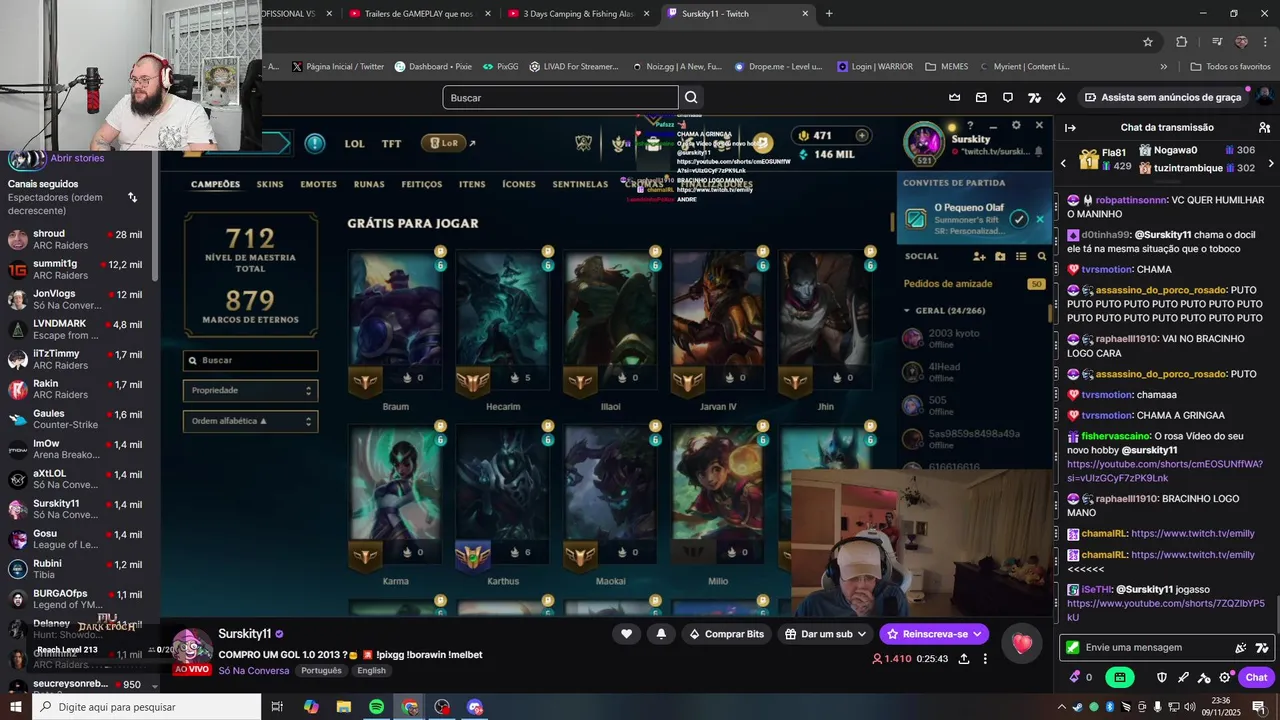The height and width of the screenshot is (720, 1280).
Task: Select the Surskity11 - Twitch tab
Action: pyautogui.click(x=738, y=14)
